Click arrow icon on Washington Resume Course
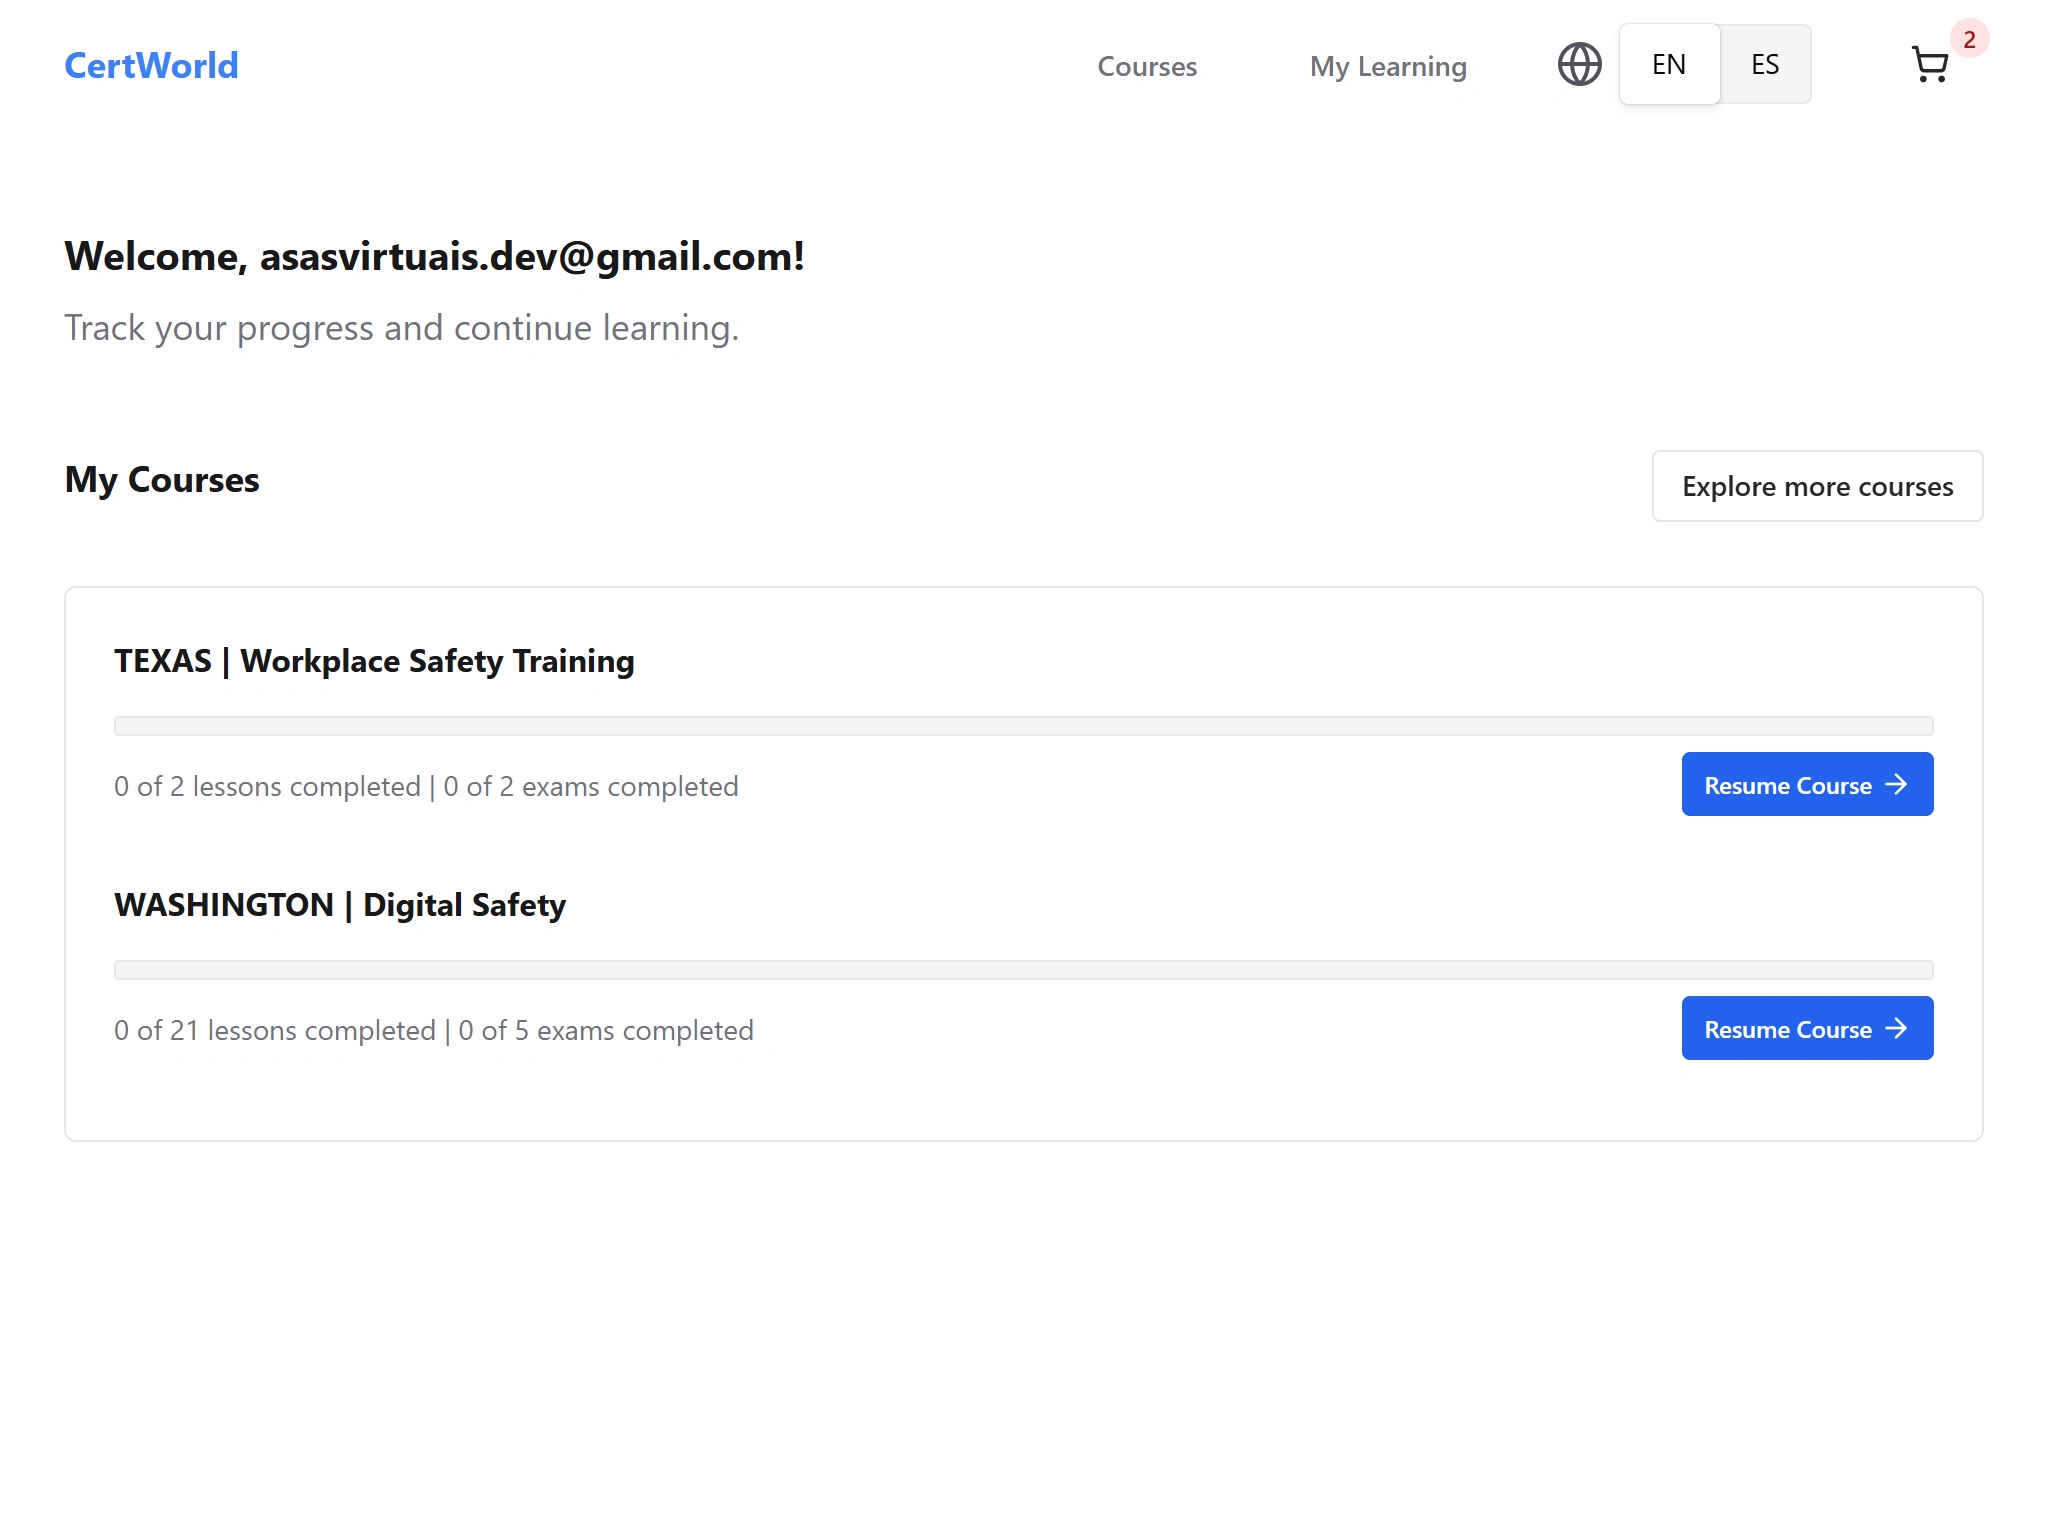The width and height of the screenshot is (2048, 1536). click(x=1896, y=1029)
